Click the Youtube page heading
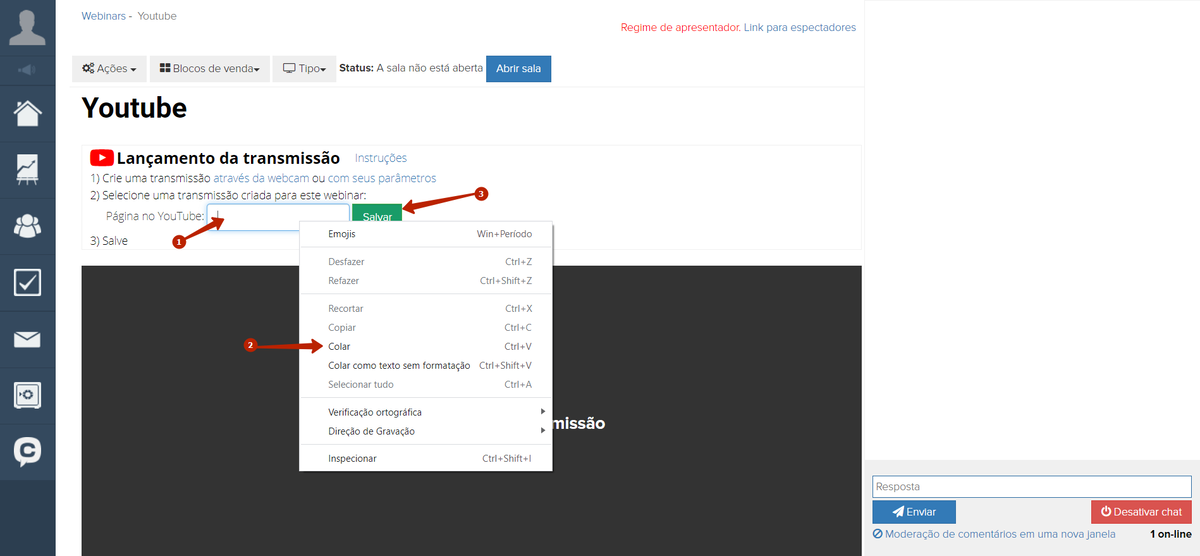 (134, 108)
